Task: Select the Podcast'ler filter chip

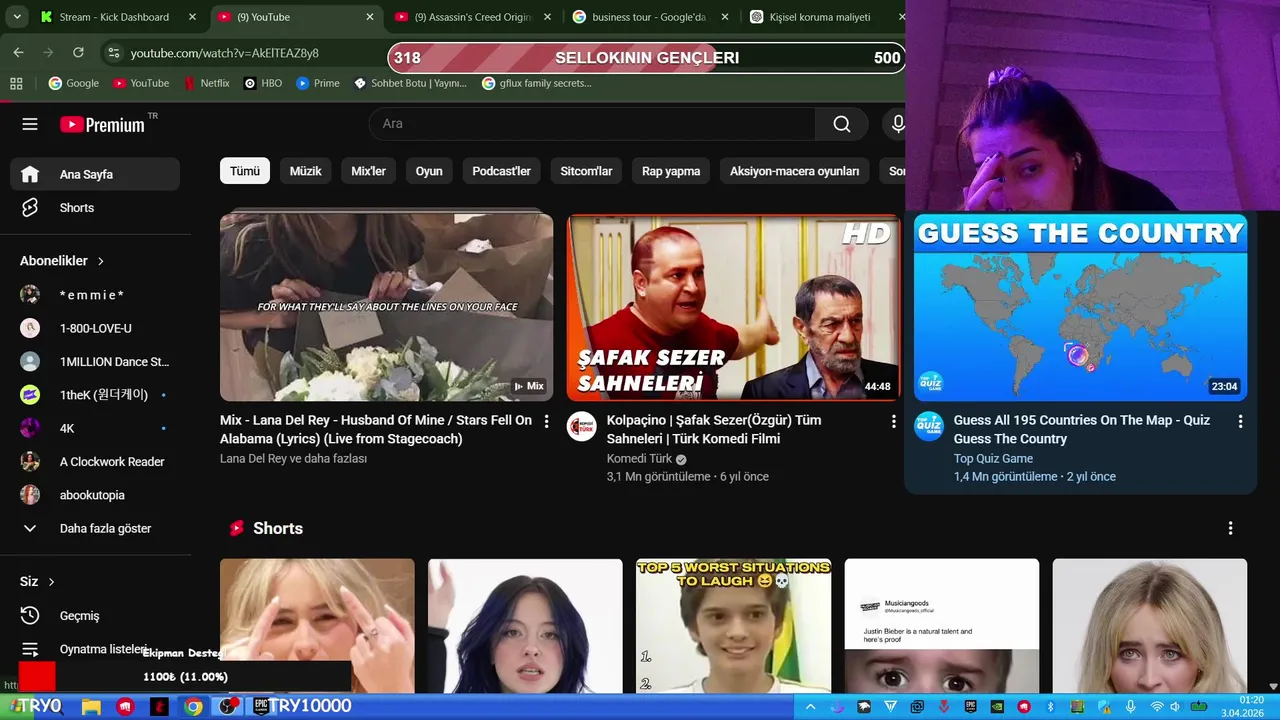Action: click(x=501, y=171)
